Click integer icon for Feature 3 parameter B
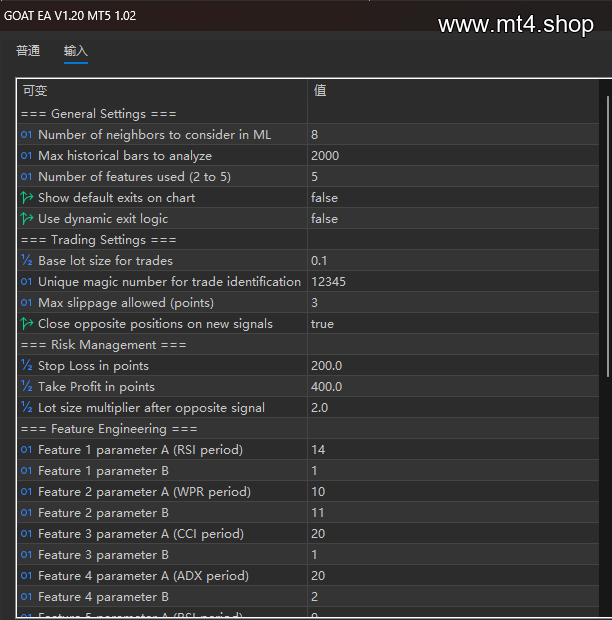This screenshot has width=612, height=620. point(26,555)
